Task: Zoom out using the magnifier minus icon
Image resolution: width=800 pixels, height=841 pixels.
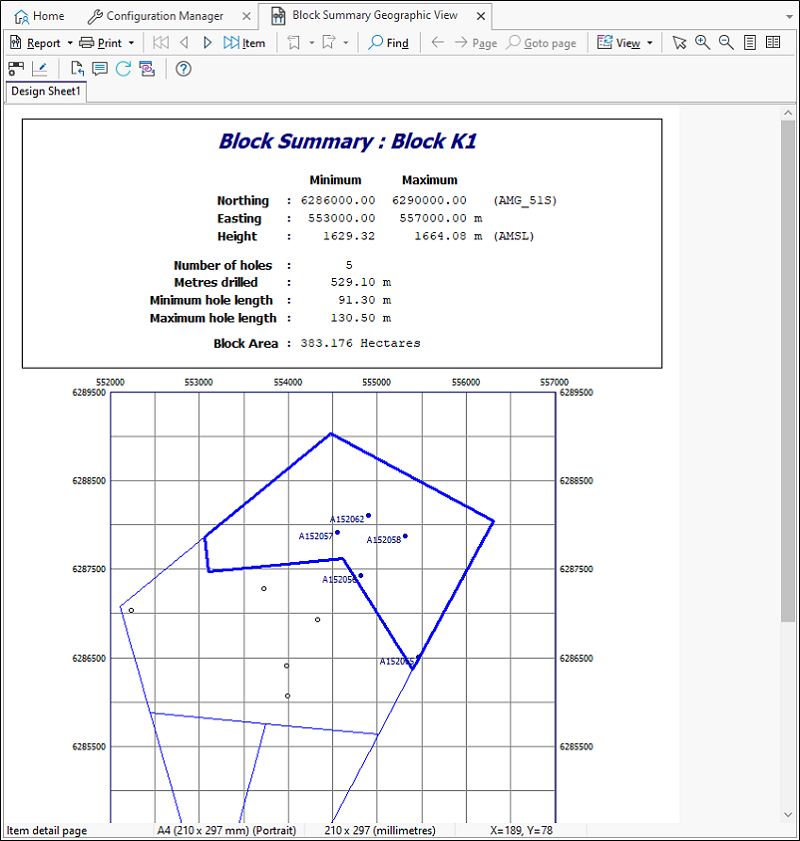Action: click(x=726, y=42)
